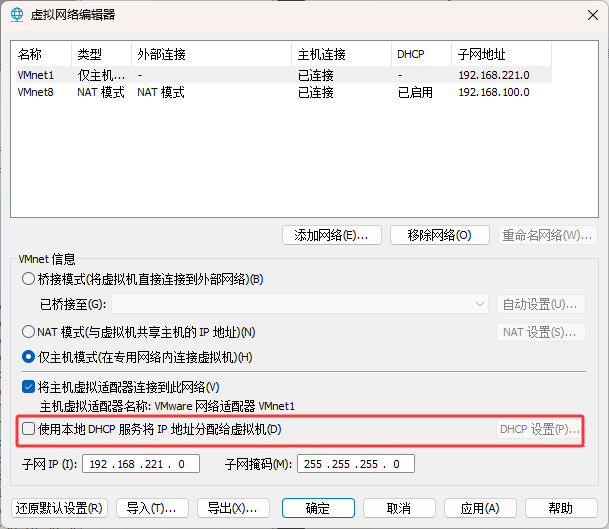Click NAT 模式 external connection cell of VMnet8
Screen dimensions: 609x529
click(161, 92)
